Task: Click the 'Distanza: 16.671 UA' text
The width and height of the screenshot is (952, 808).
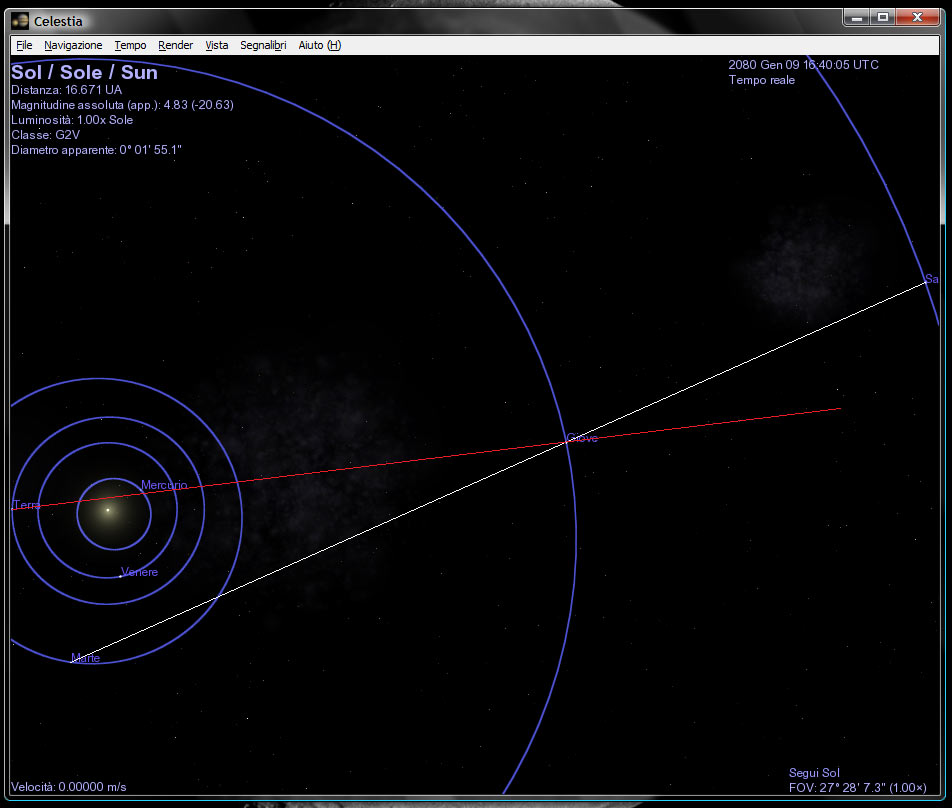Action: coord(66,90)
